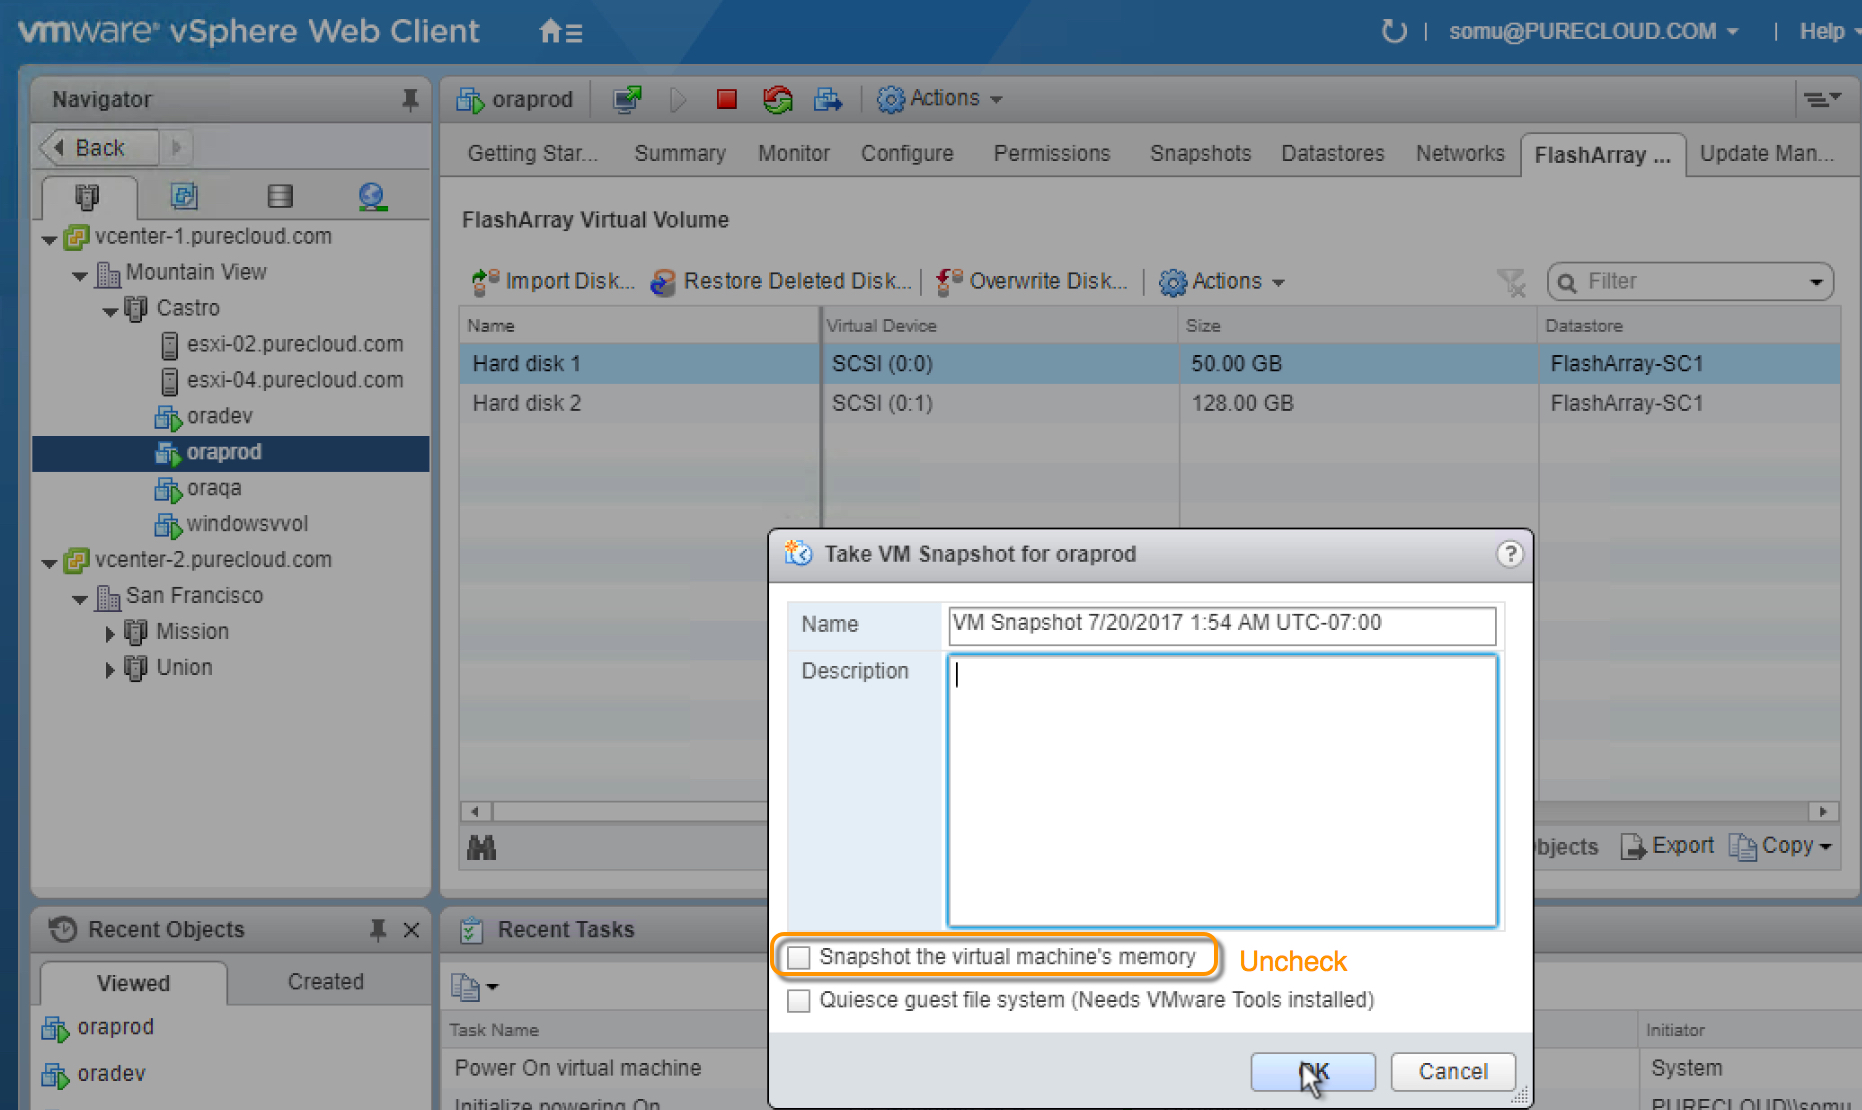Open help in snapshot dialog
The height and width of the screenshot is (1110, 1862).
coord(1509,554)
